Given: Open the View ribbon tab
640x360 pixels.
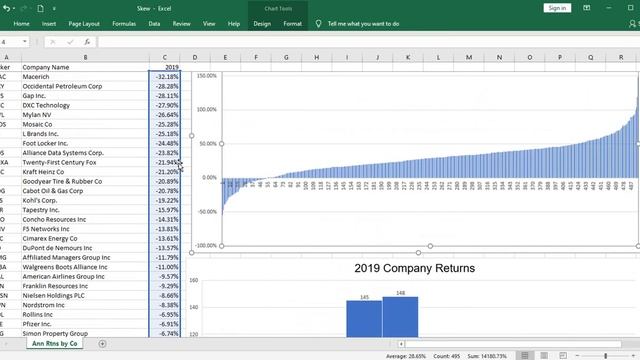Looking at the screenshot, I should click(x=209, y=24).
